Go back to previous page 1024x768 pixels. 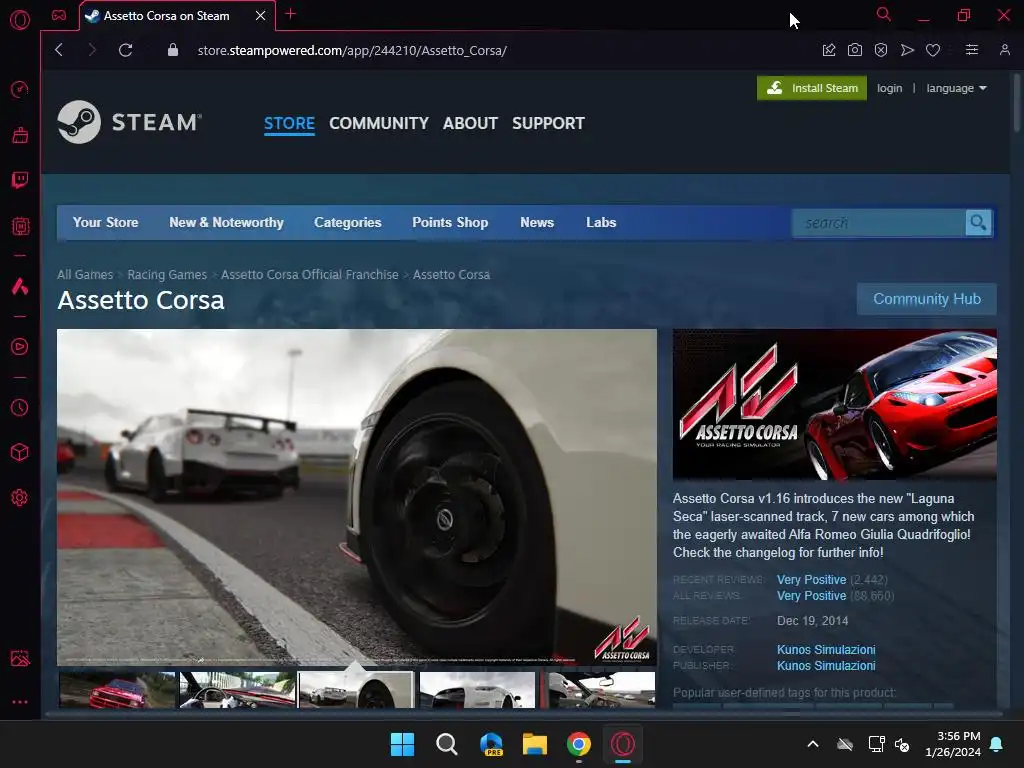59,50
